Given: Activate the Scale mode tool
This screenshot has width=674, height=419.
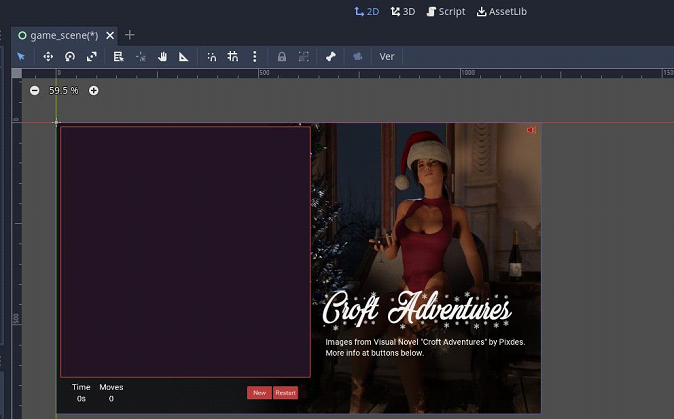Looking at the screenshot, I should point(92,56).
